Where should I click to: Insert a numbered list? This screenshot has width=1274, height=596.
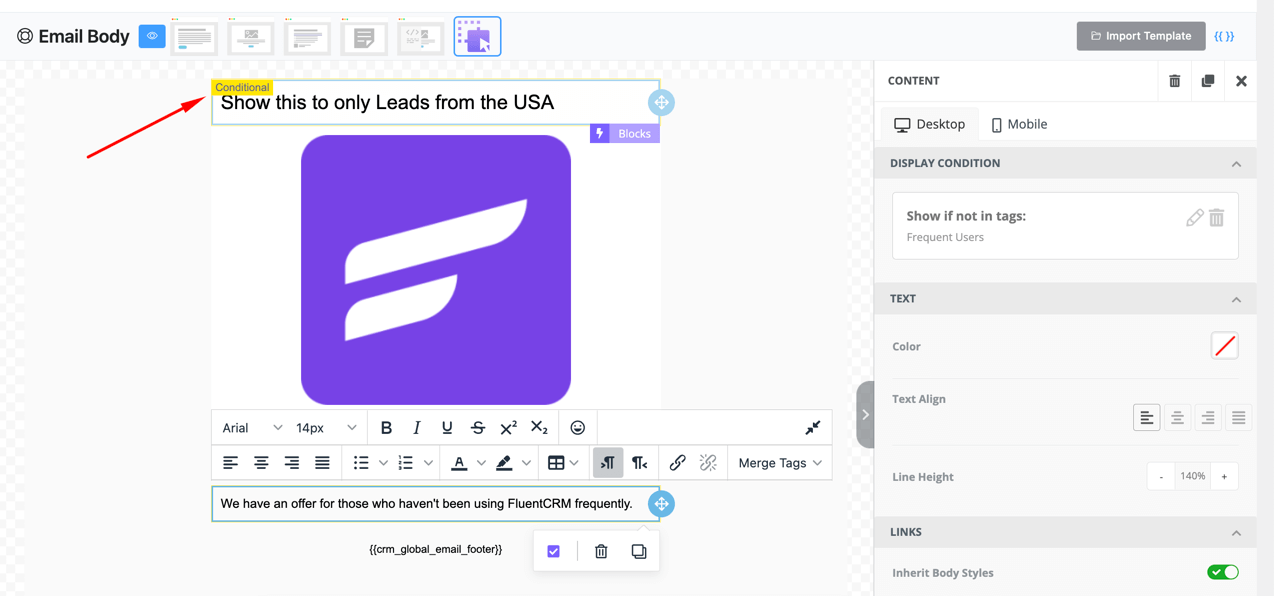[x=405, y=463]
